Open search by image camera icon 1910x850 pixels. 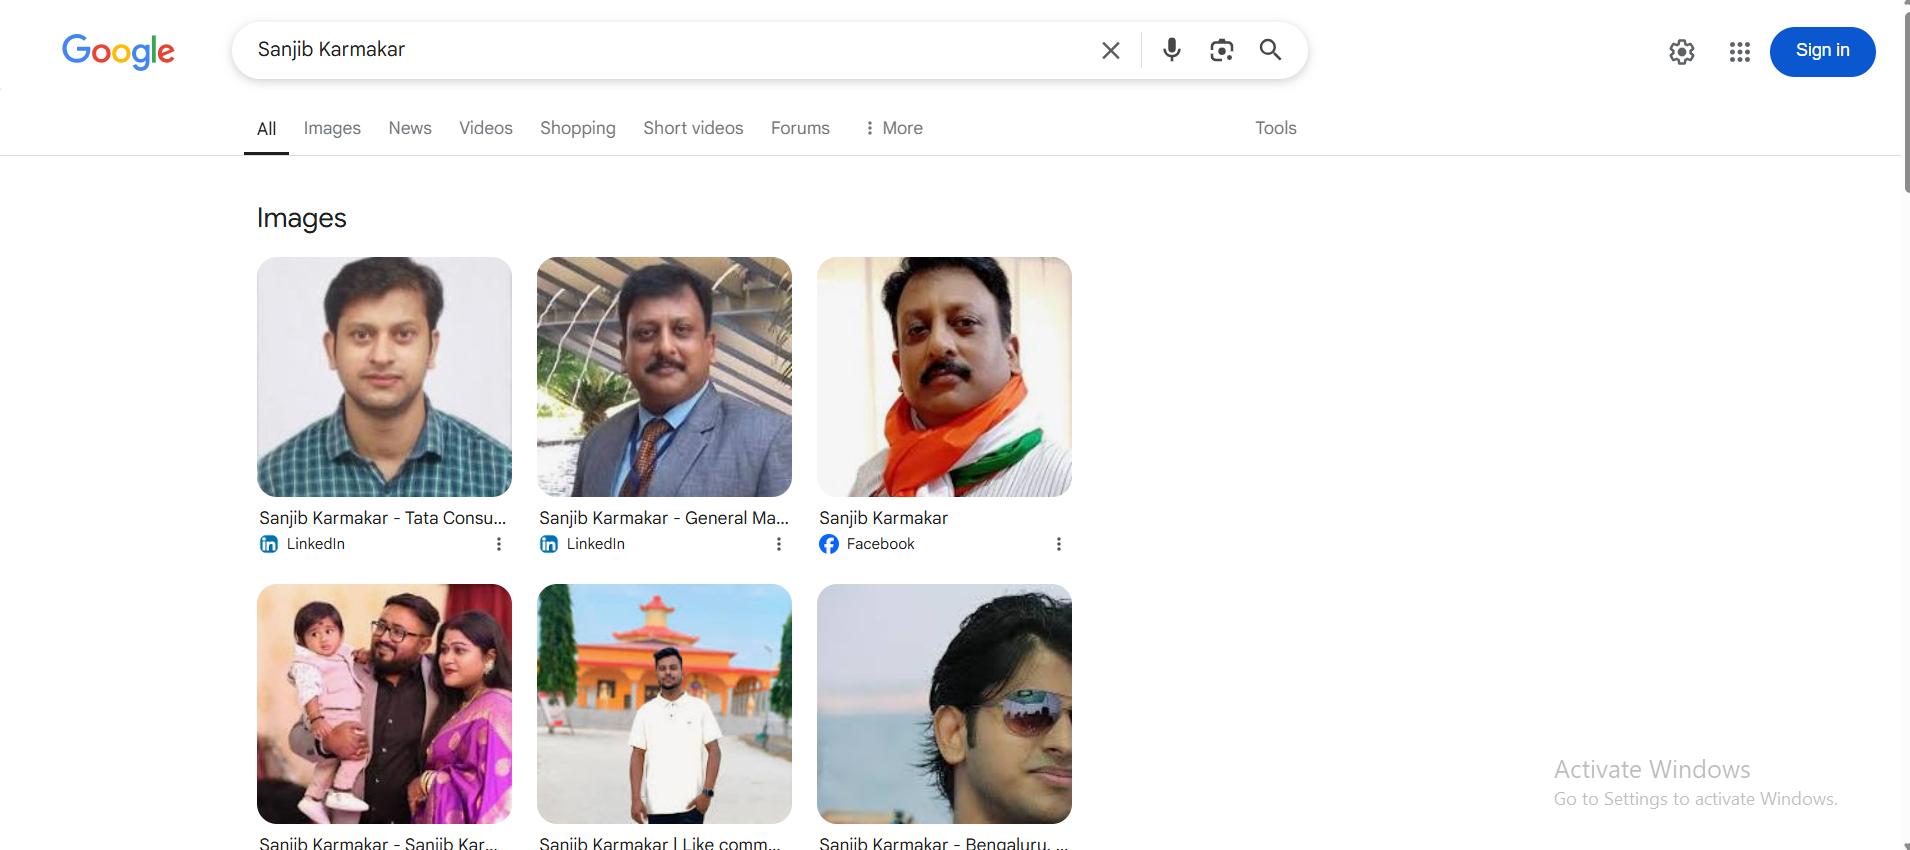coord(1221,50)
